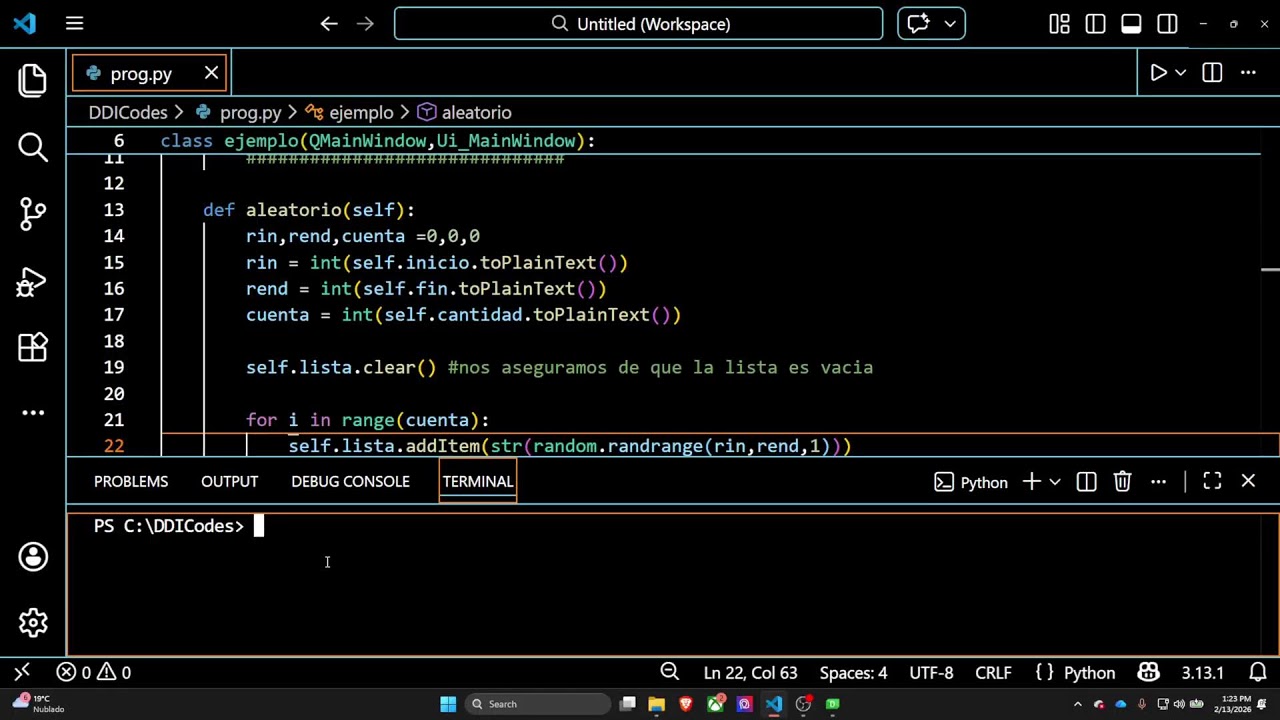Split the terminal
The height and width of the screenshot is (720, 1280).
[x=1086, y=482]
